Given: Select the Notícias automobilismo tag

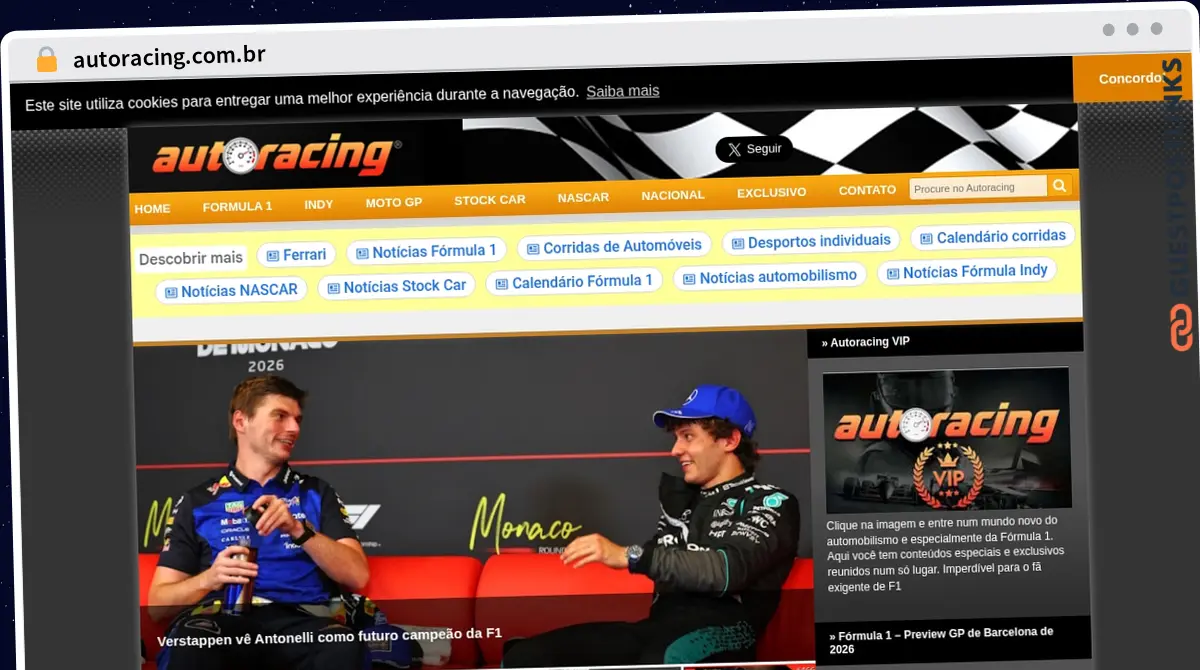Looking at the screenshot, I should 770,276.
